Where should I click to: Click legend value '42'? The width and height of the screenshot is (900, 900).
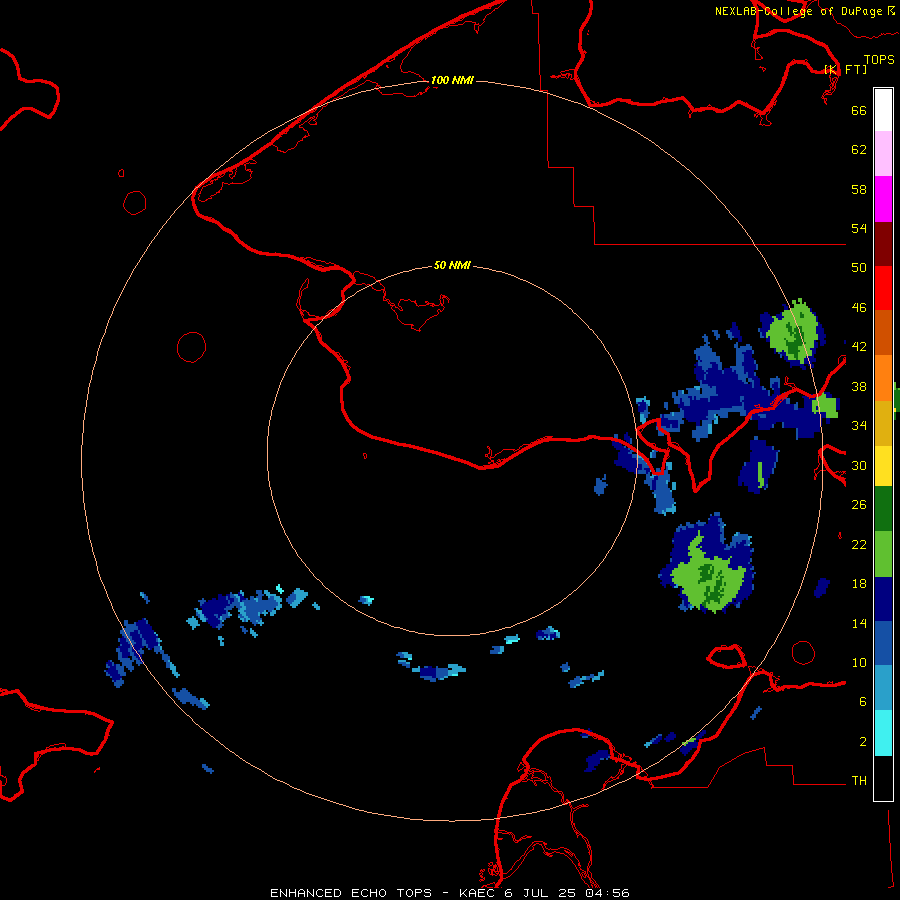859,347
